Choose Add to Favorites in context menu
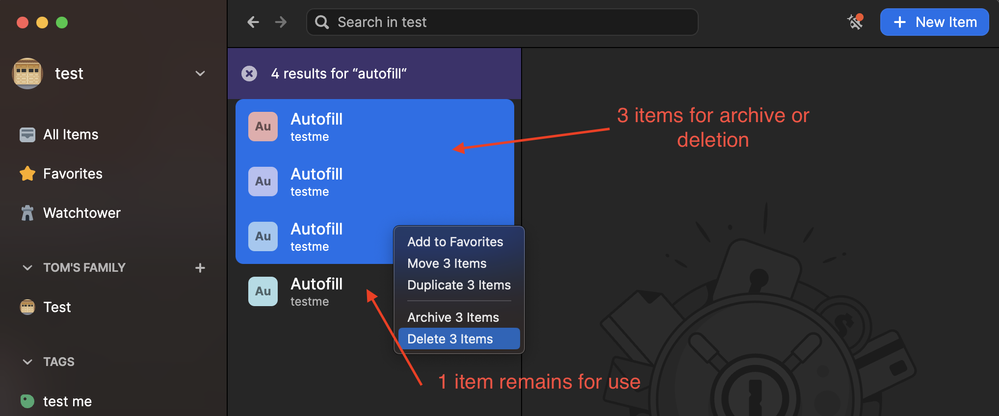This screenshot has width=999, height=416. point(455,242)
